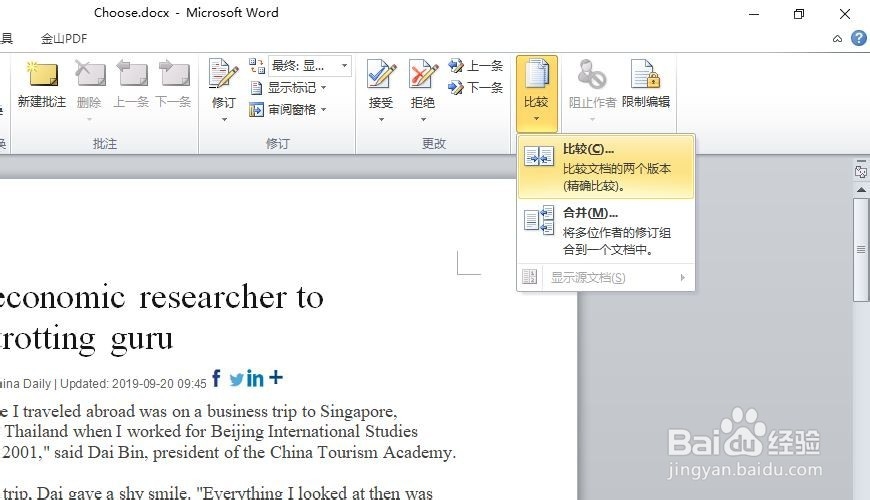Click the 新建批注 (New Comment) icon
This screenshot has height=500, width=870.
coord(42,74)
